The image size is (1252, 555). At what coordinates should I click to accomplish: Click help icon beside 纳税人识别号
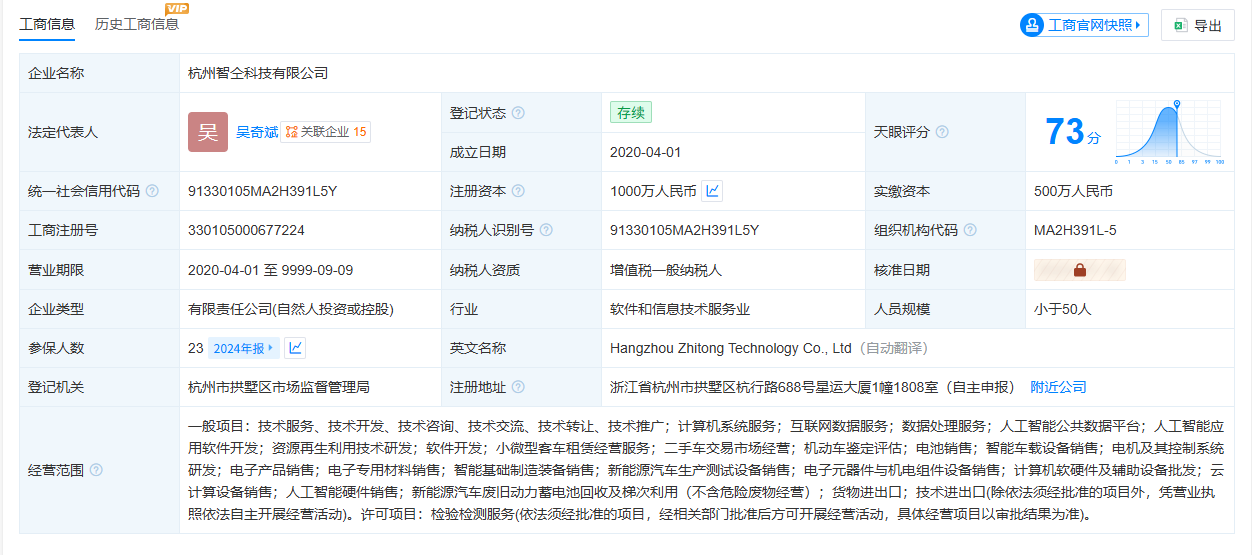point(546,230)
